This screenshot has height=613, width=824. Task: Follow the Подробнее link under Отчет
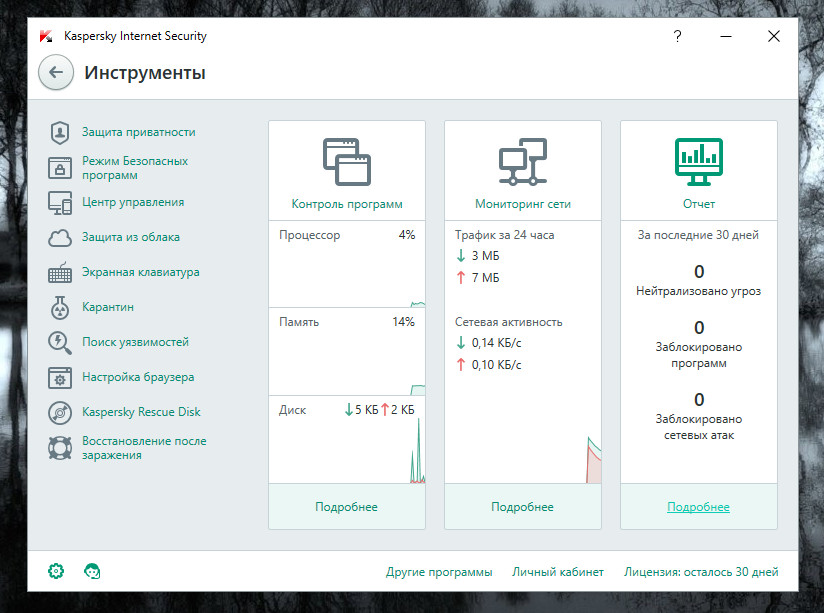(698, 507)
